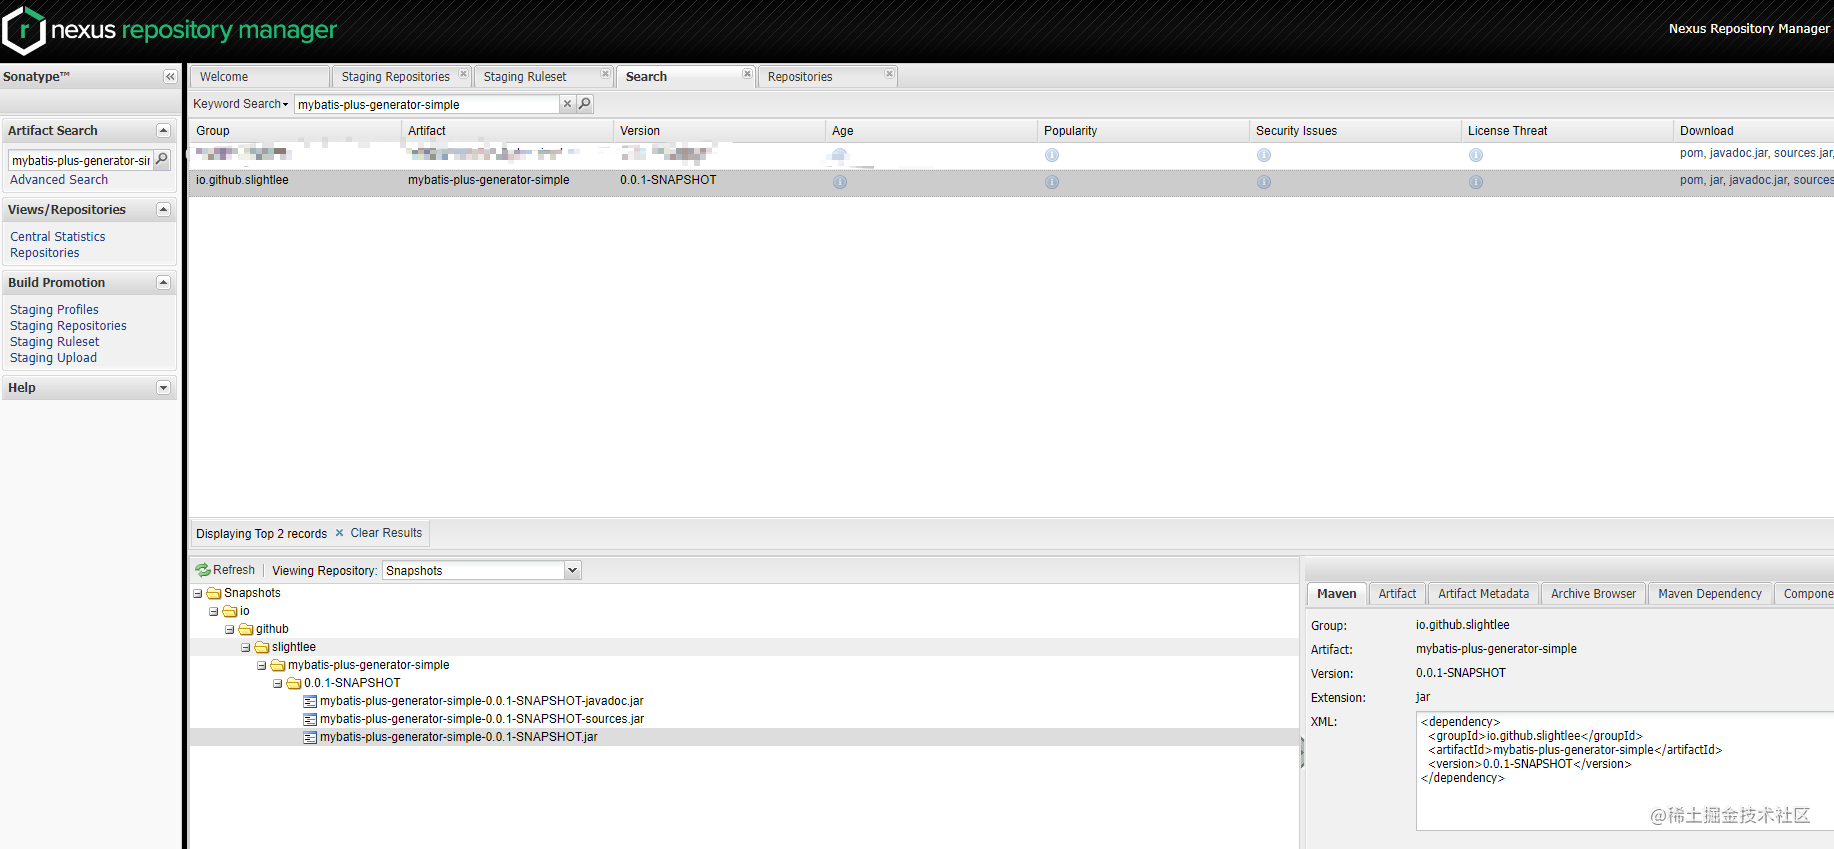The width and height of the screenshot is (1834, 849).
Task: Switch to the Repositories tab
Action: (x=800, y=77)
